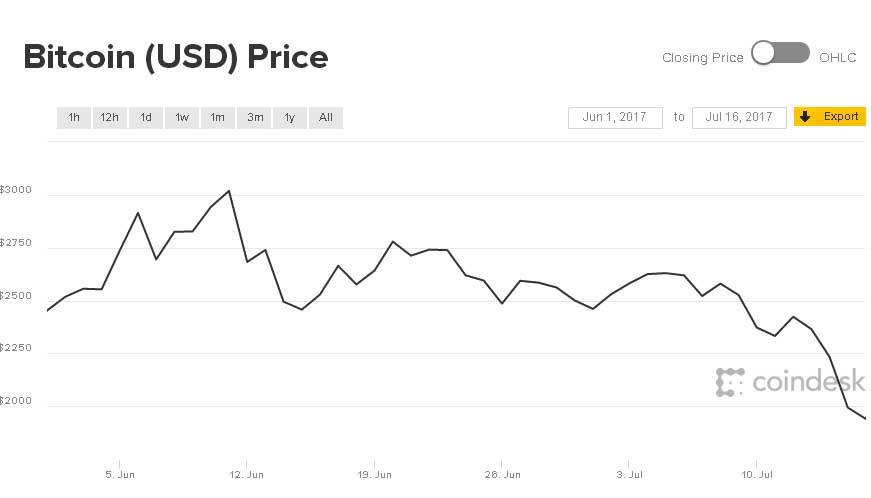Screen dimensions: 871x498
Task: Set chart range to 1m
Action: pyautogui.click(x=217, y=118)
